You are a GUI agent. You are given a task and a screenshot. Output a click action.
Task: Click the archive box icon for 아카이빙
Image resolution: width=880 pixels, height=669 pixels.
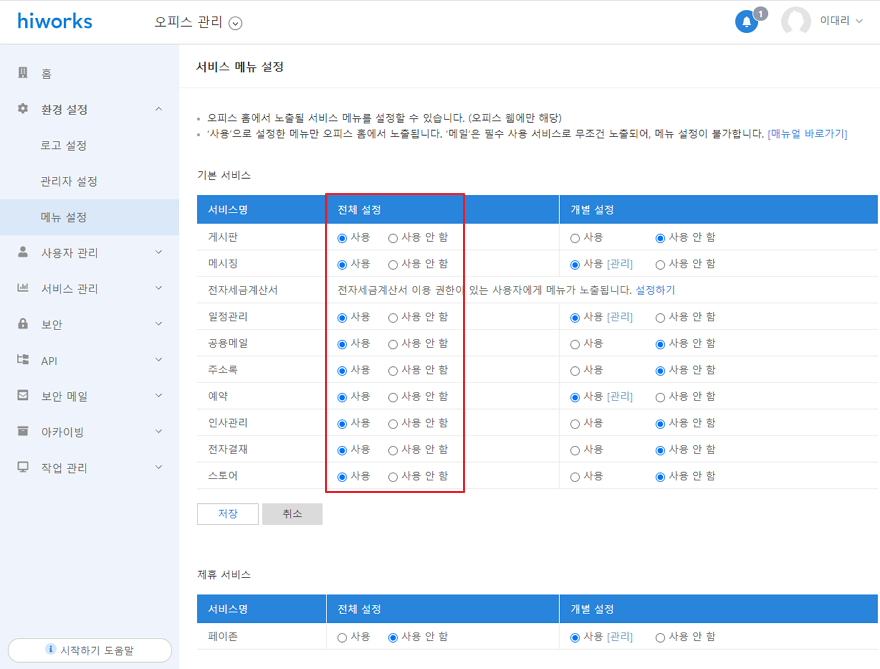(23, 431)
